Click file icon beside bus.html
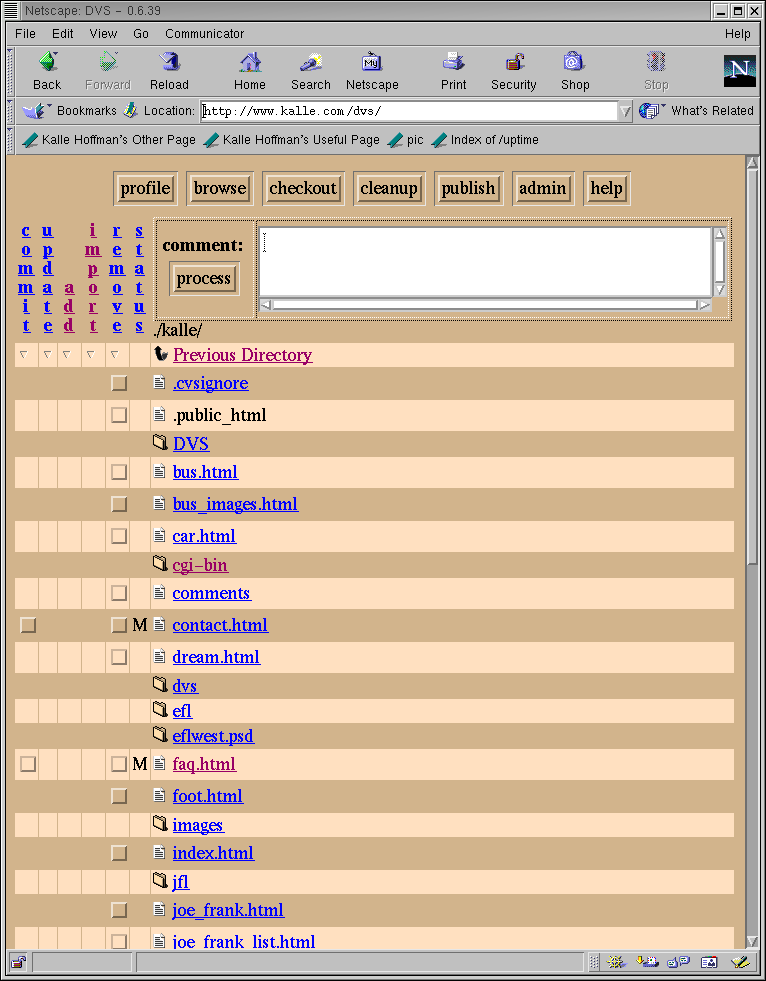The height and width of the screenshot is (981, 766). pyautogui.click(x=160, y=470)
